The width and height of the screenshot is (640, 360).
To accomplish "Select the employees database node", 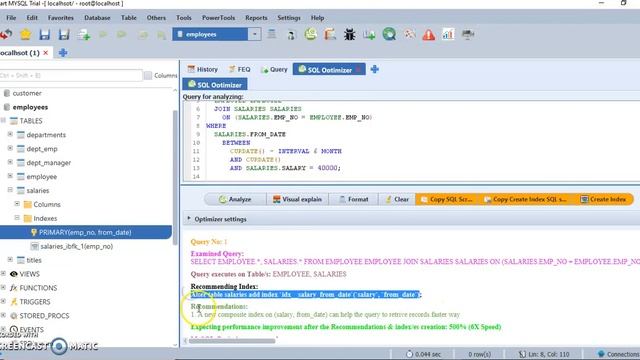I will pos(30,107).
